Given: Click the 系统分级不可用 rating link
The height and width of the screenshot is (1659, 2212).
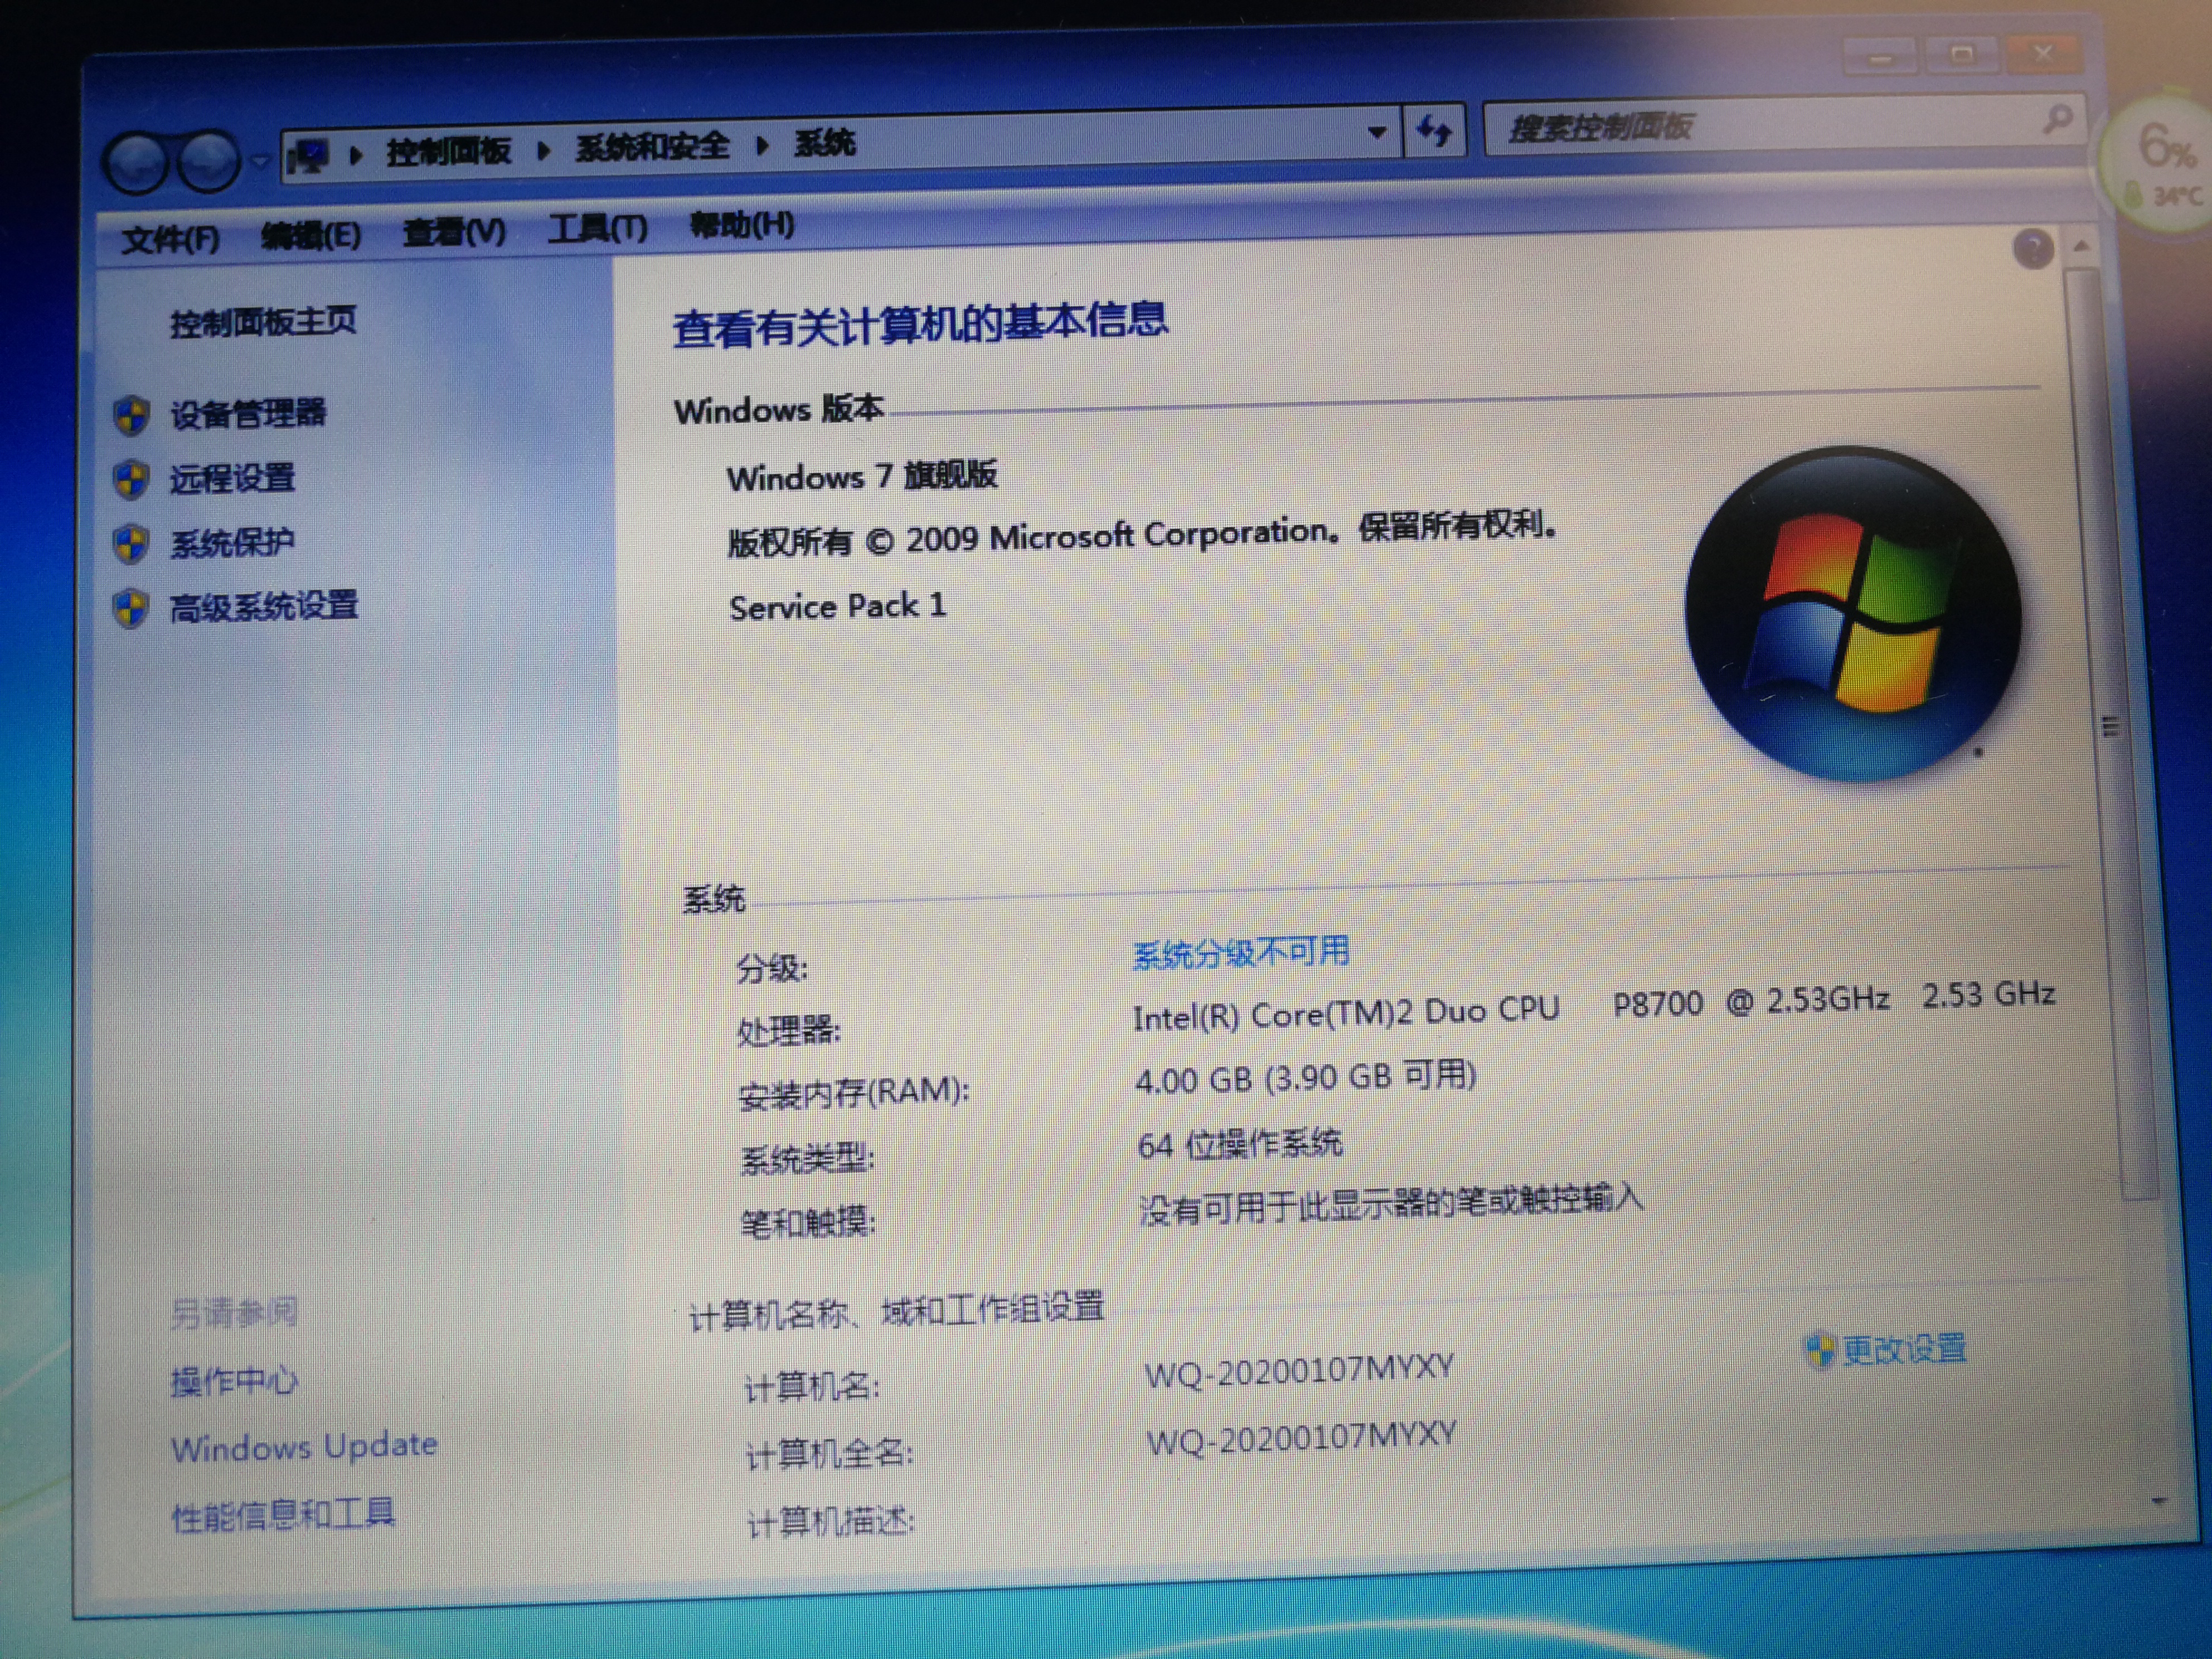Looking at the screenshot, I should click(1241, 952).
